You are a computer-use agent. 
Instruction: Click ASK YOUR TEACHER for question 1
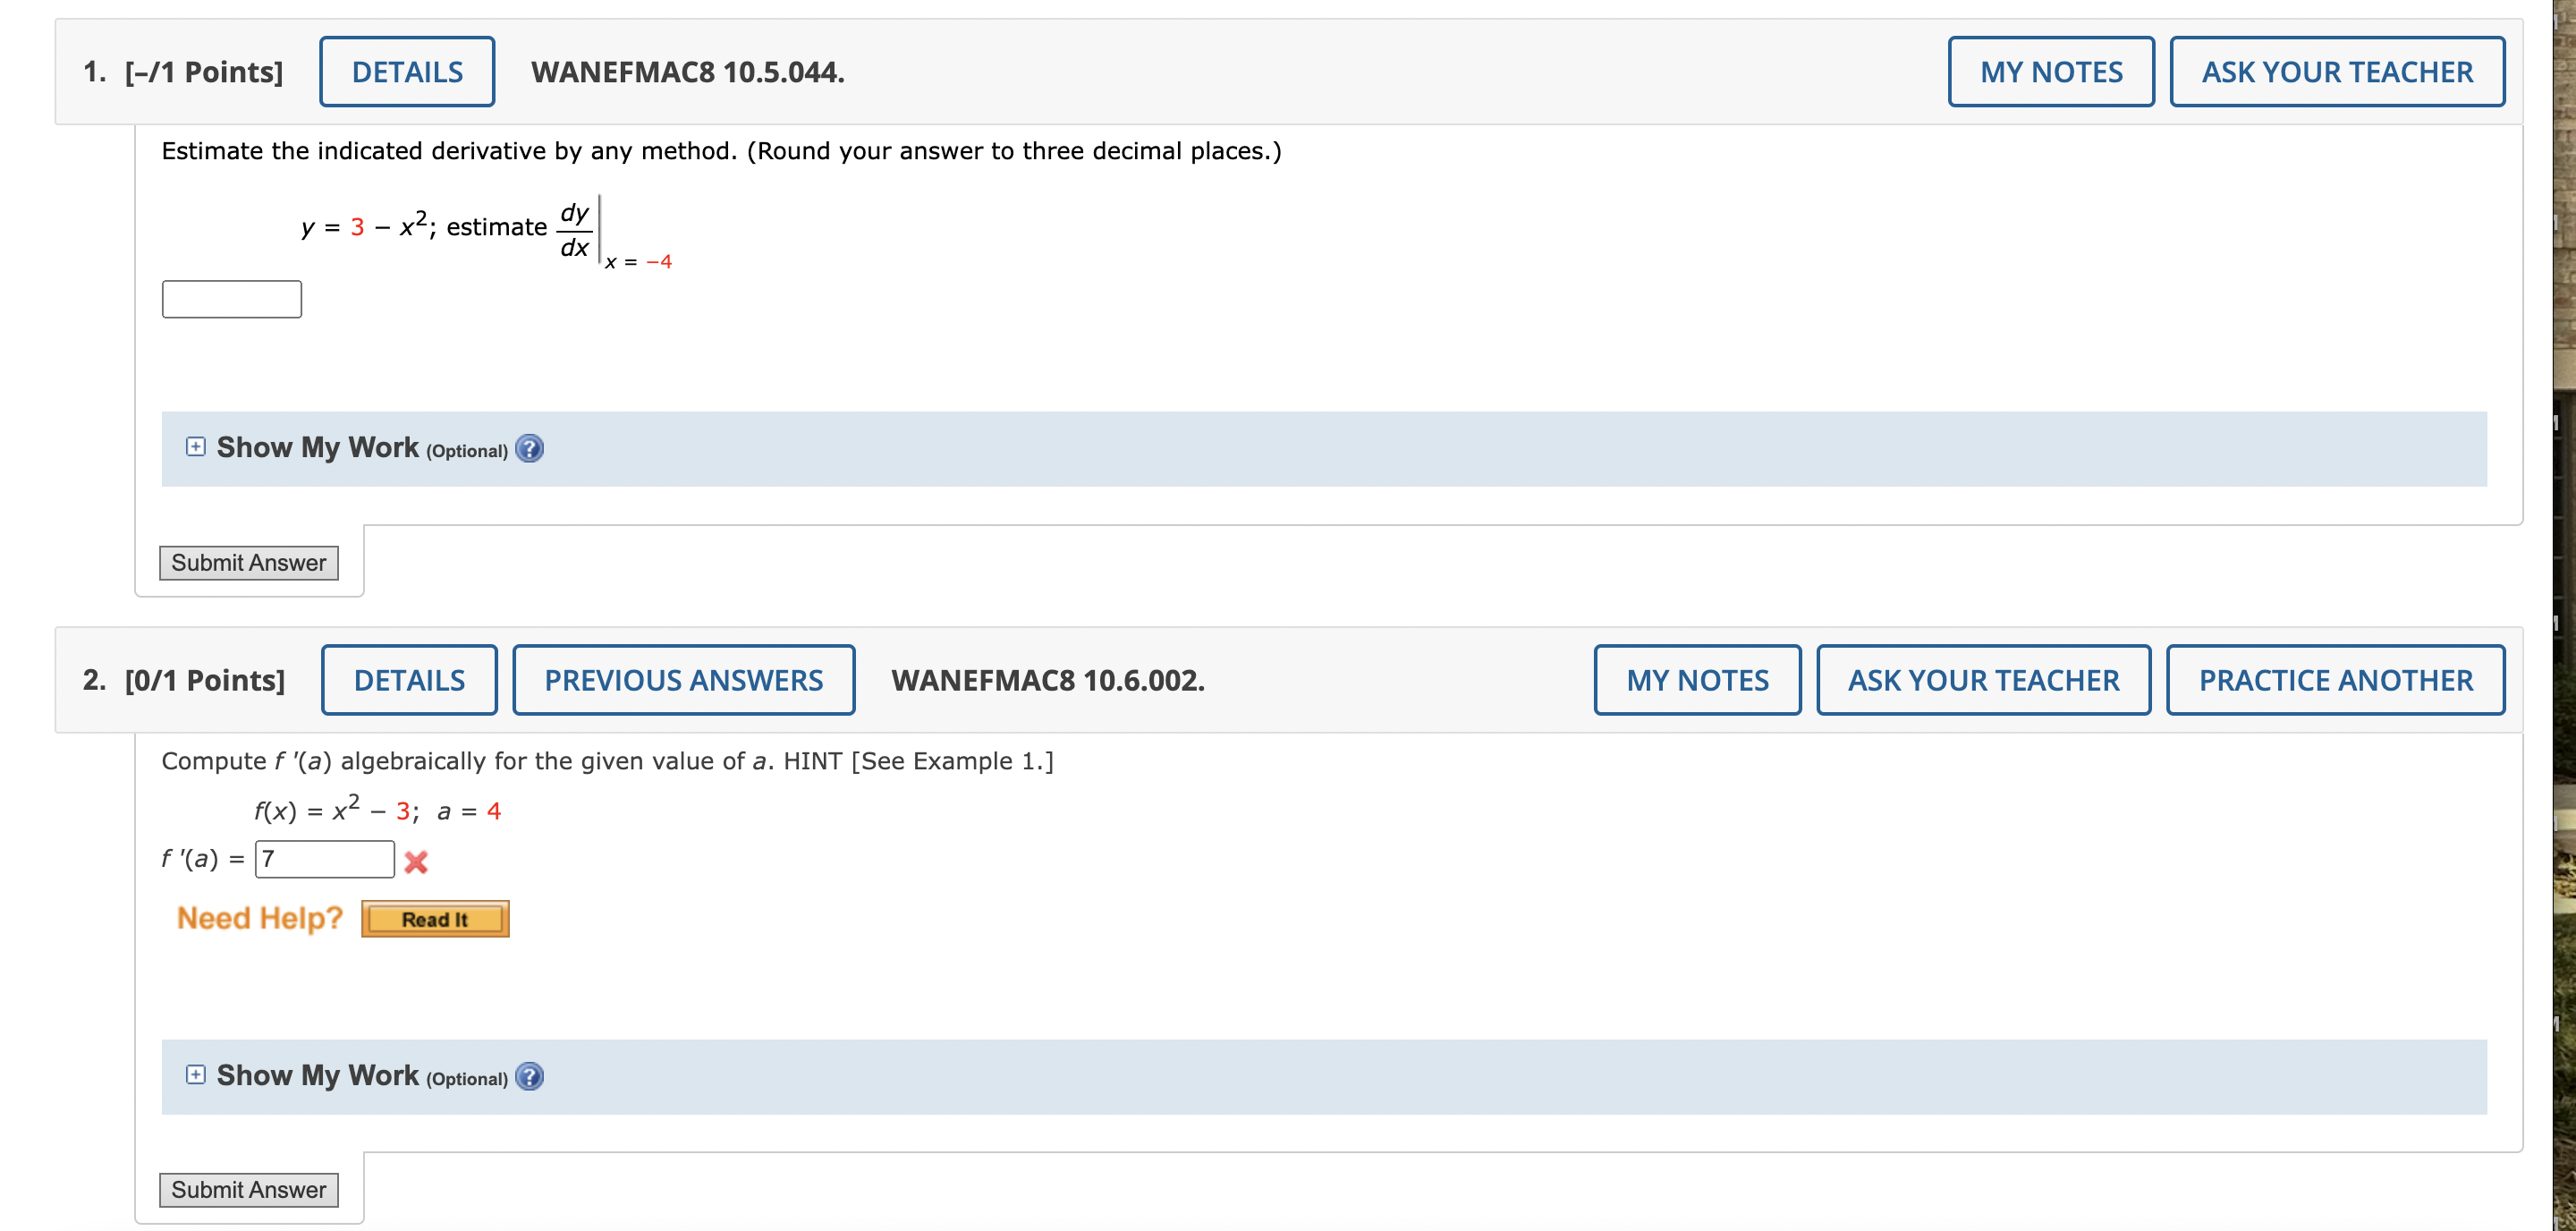pyautogui.click(x=2337, y=71)
